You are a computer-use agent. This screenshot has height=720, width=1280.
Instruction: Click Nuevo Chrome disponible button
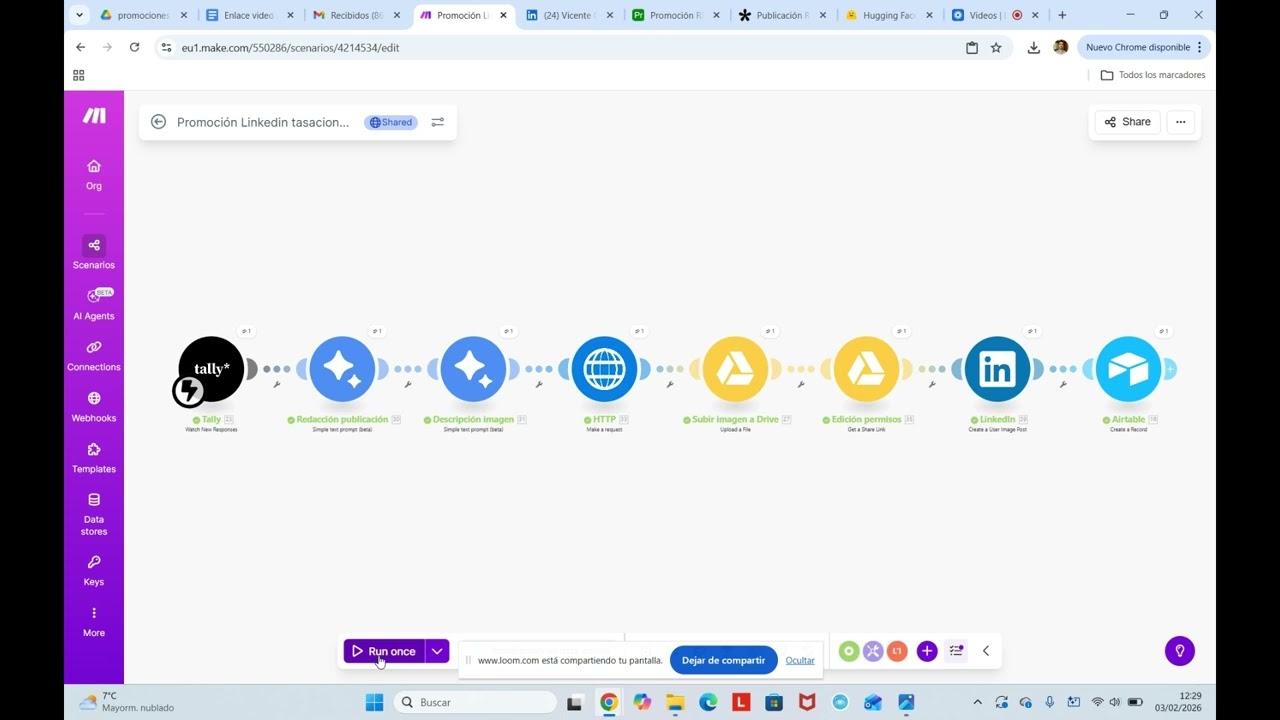[x=1144, y=47]
